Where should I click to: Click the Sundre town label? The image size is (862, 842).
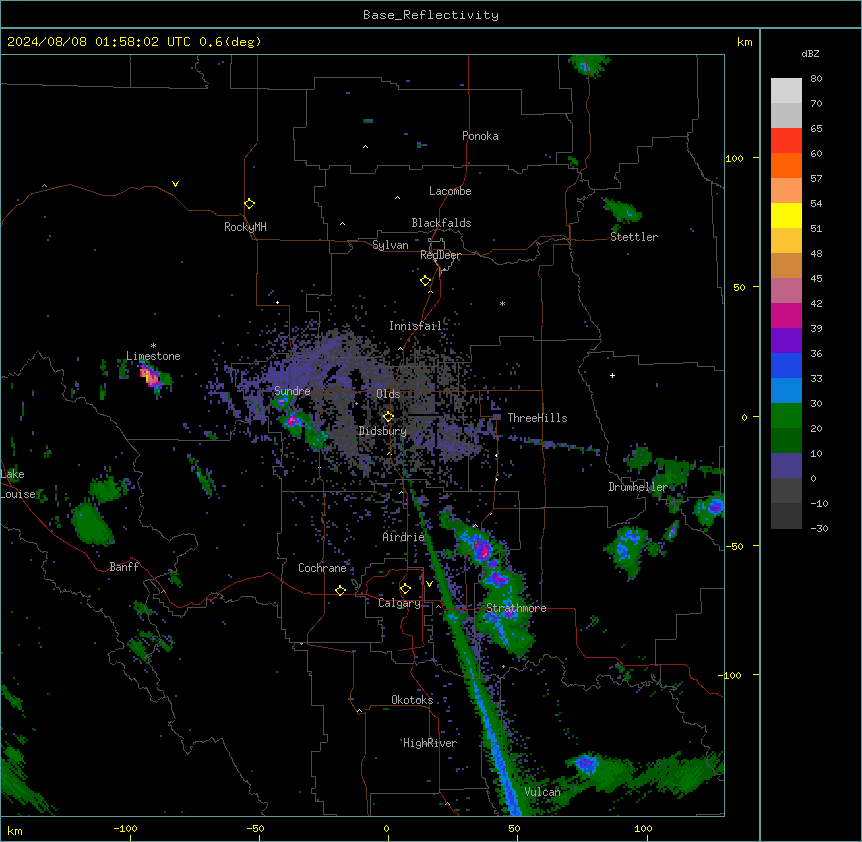pyautogui.click(x=292, y=391)
